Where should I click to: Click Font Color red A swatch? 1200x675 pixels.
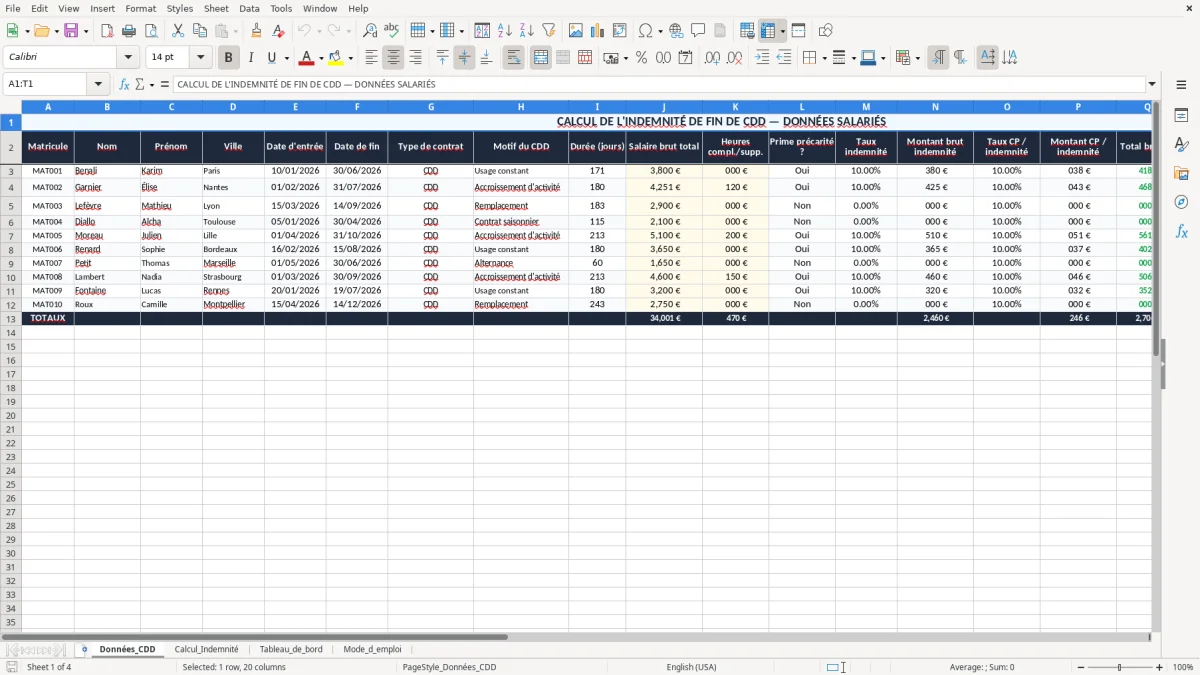point(307,58)
